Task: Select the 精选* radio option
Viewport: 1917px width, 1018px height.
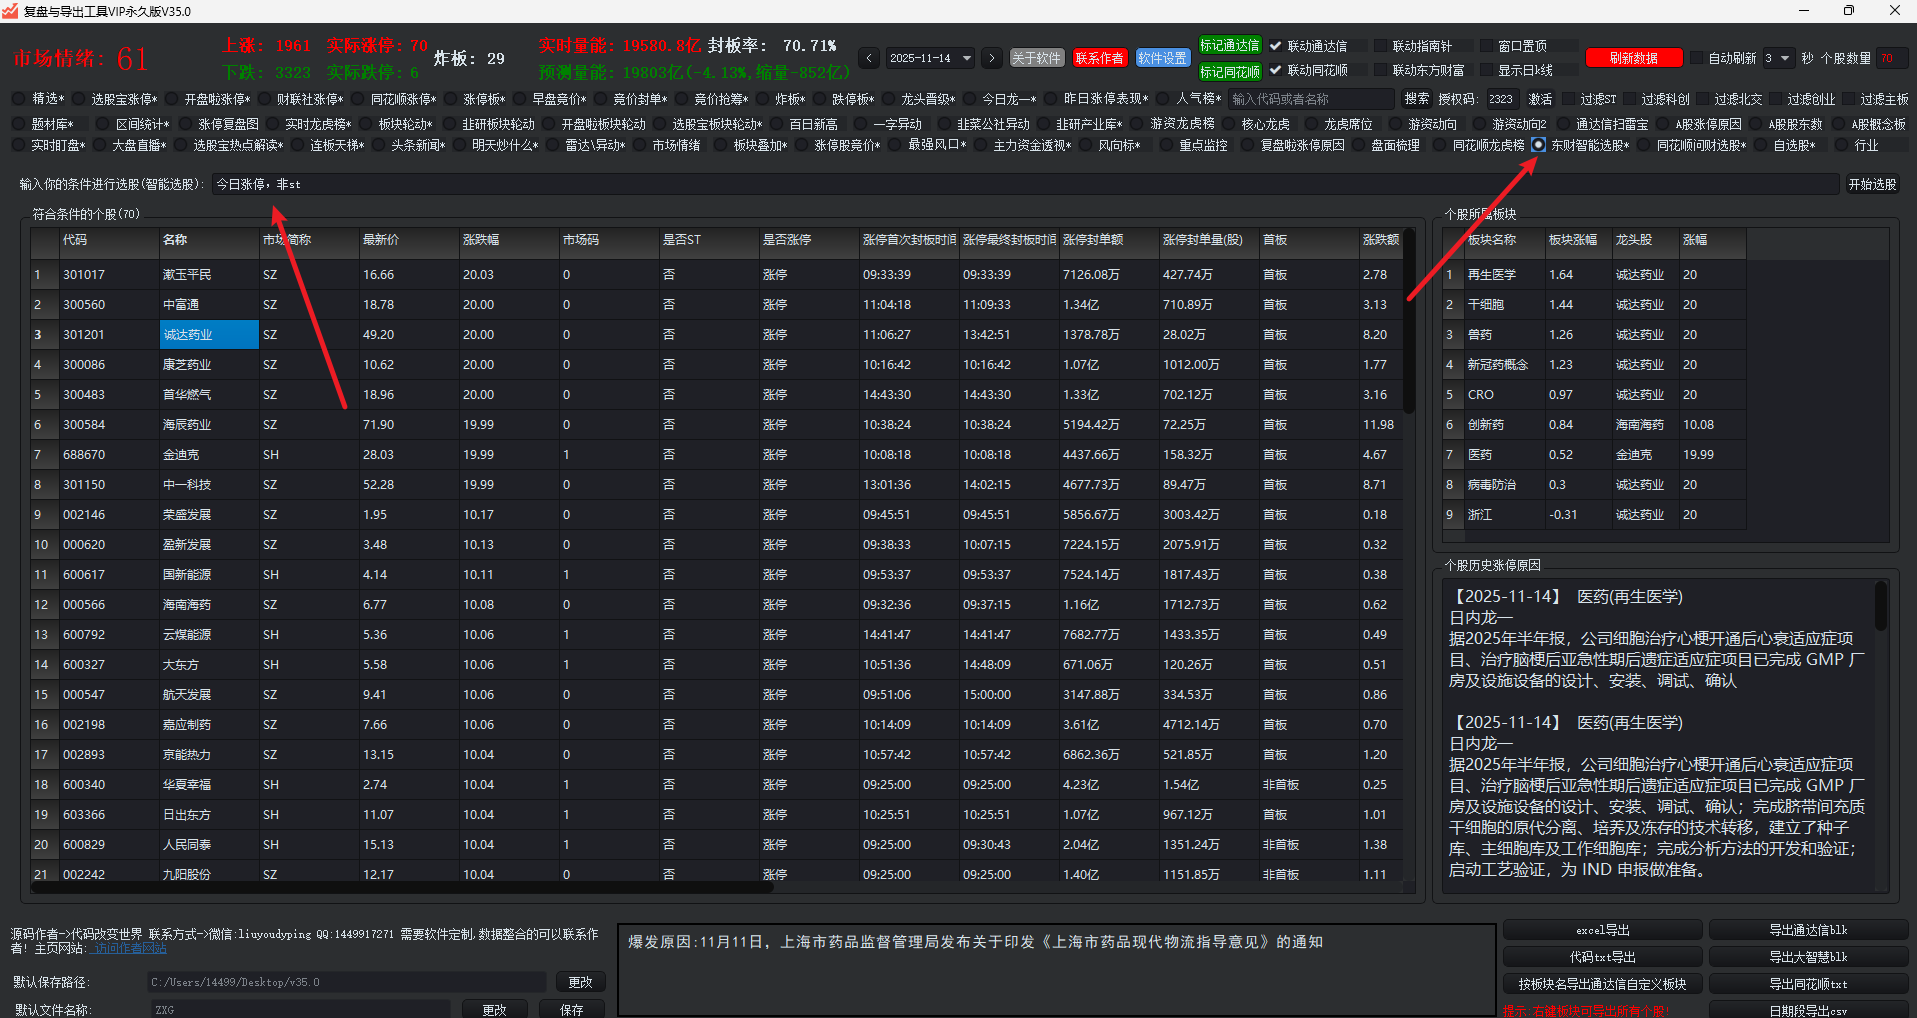Action: point(19,99)
